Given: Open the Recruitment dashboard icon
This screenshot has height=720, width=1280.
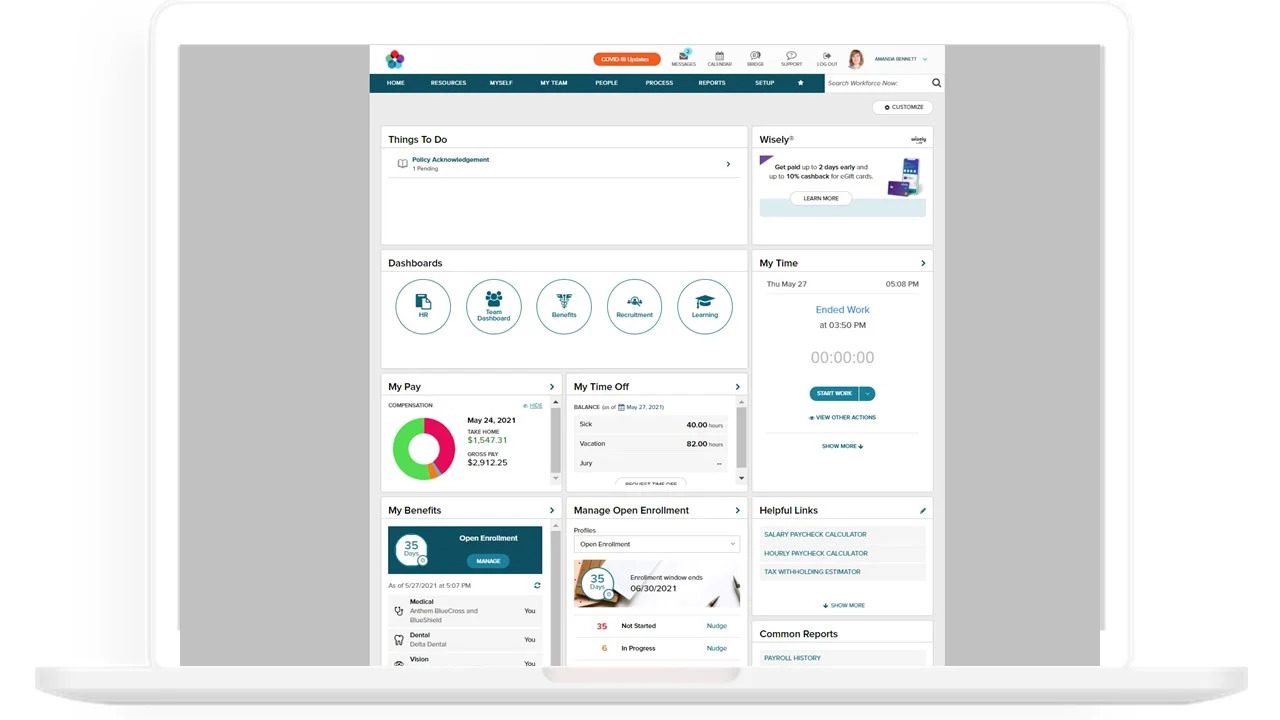Looking at the screenshot, I should 634,306.
